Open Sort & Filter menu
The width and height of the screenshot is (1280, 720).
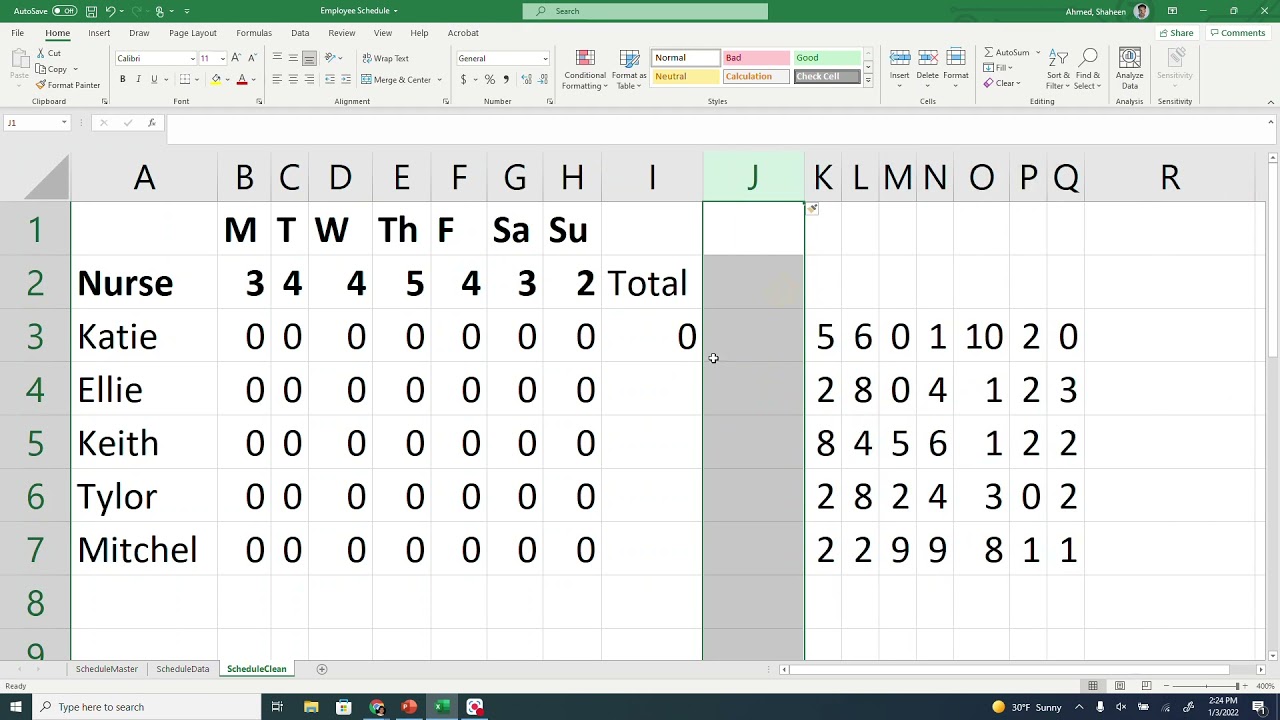[1058, 69]
